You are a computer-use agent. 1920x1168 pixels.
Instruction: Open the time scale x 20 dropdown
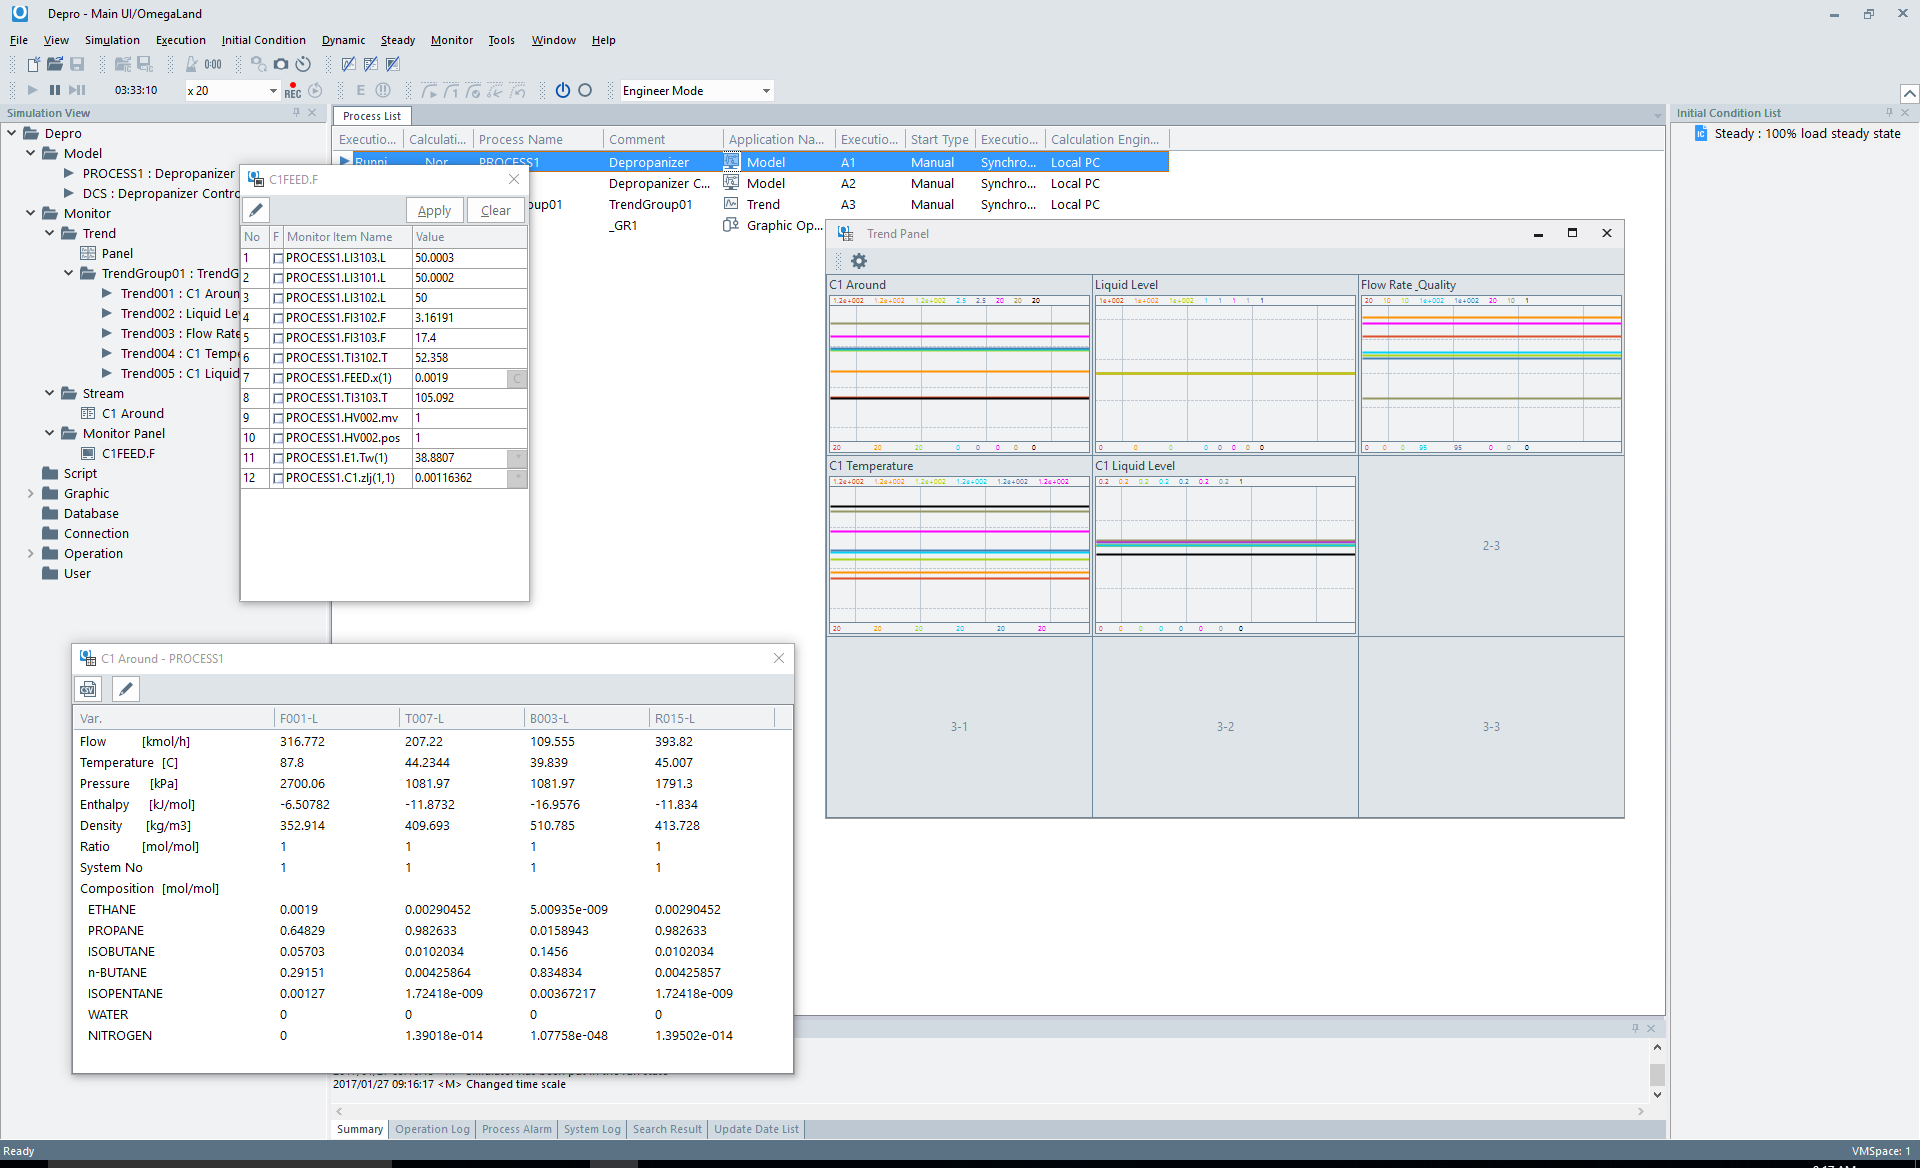273,91
